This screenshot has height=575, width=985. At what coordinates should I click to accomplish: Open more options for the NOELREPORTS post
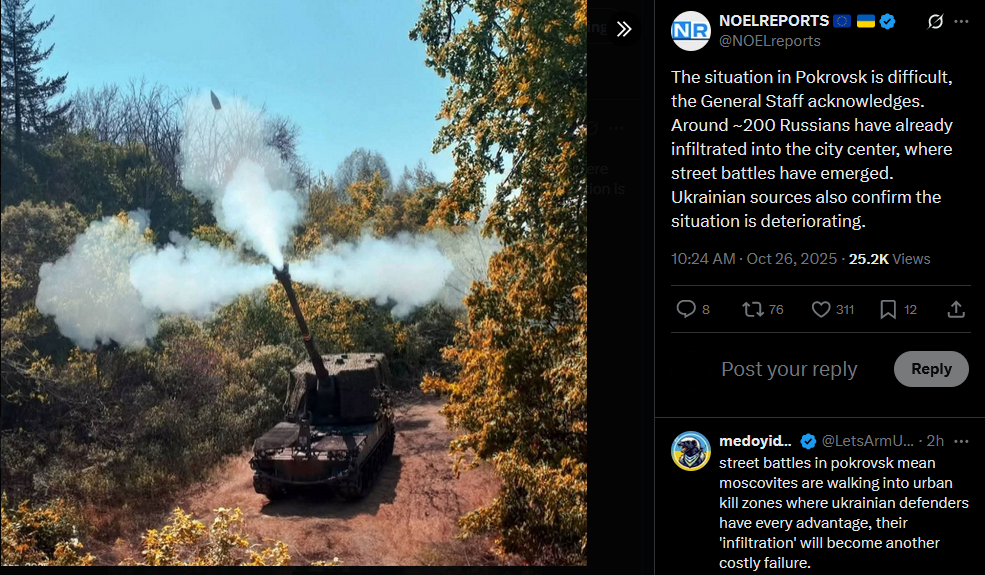tap(961, 21)
